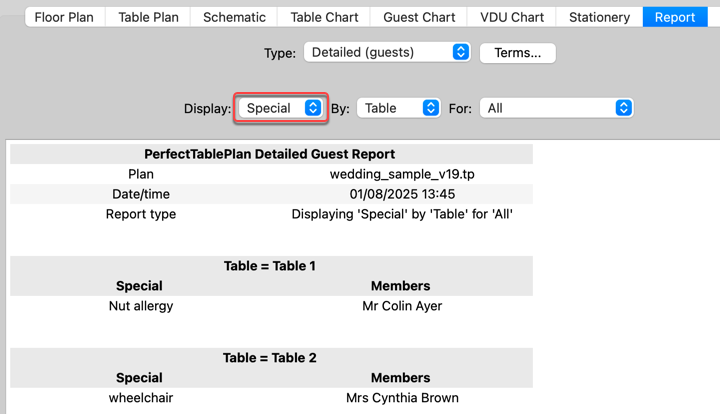Select the wheelchair special entry

(140, 398)
